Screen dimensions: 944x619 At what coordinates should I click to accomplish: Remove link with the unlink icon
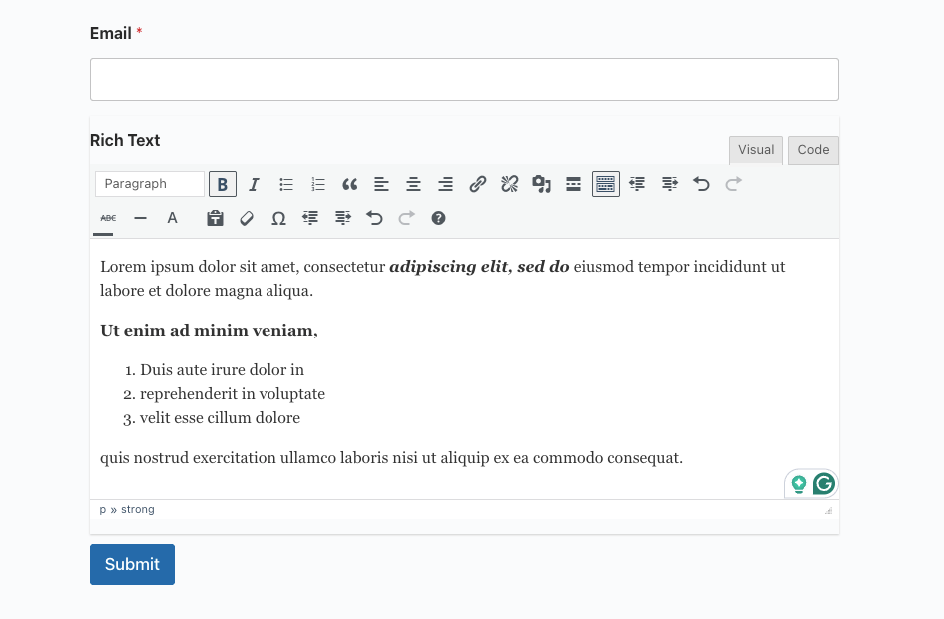point(510,184)
